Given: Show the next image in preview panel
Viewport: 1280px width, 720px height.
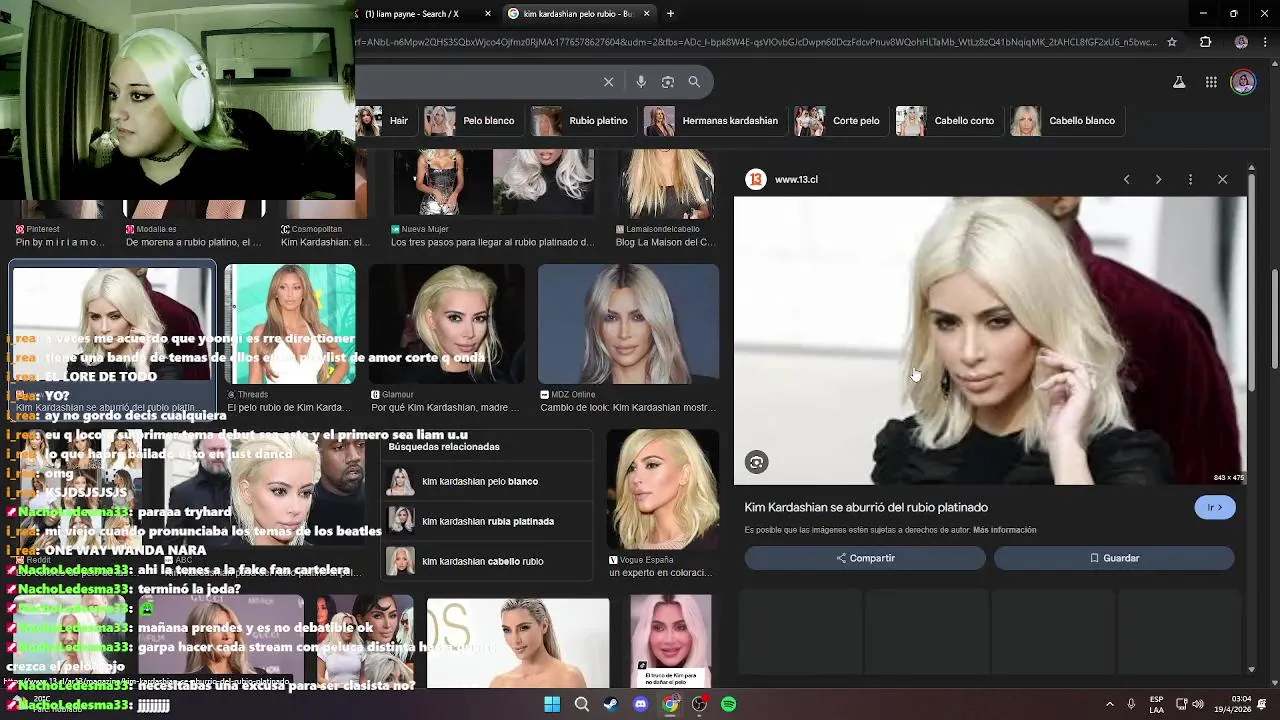Looking at the screenshot, I should pyautogui.click(x=1158, y=179).
